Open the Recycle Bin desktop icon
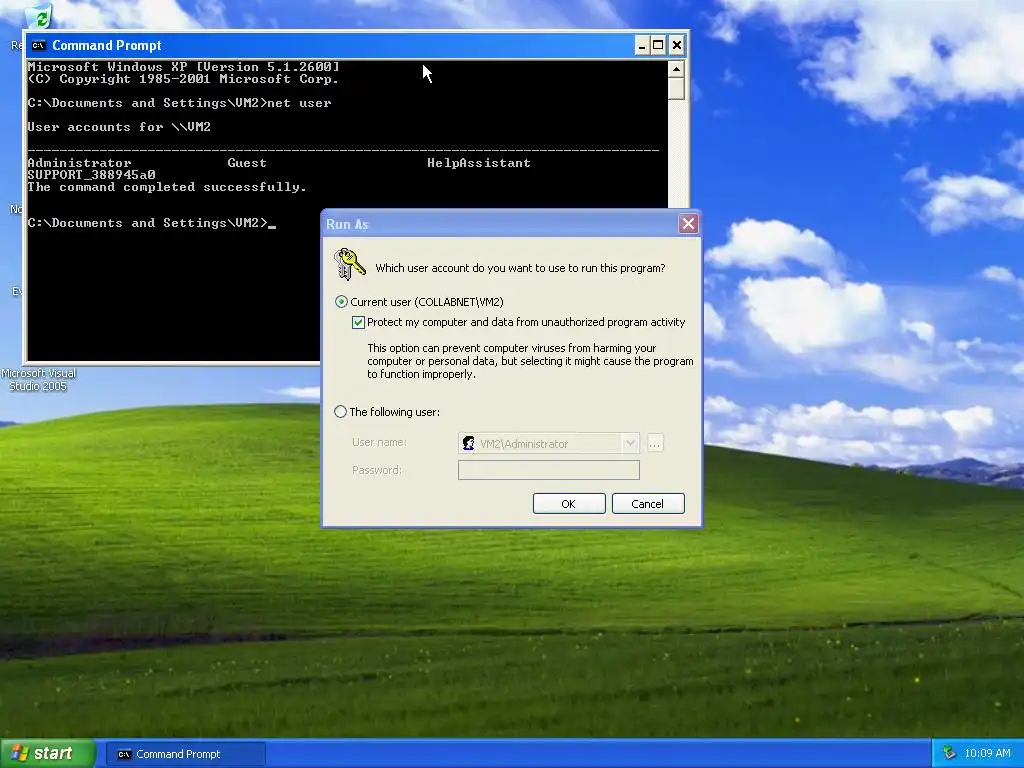 [39, 16]
